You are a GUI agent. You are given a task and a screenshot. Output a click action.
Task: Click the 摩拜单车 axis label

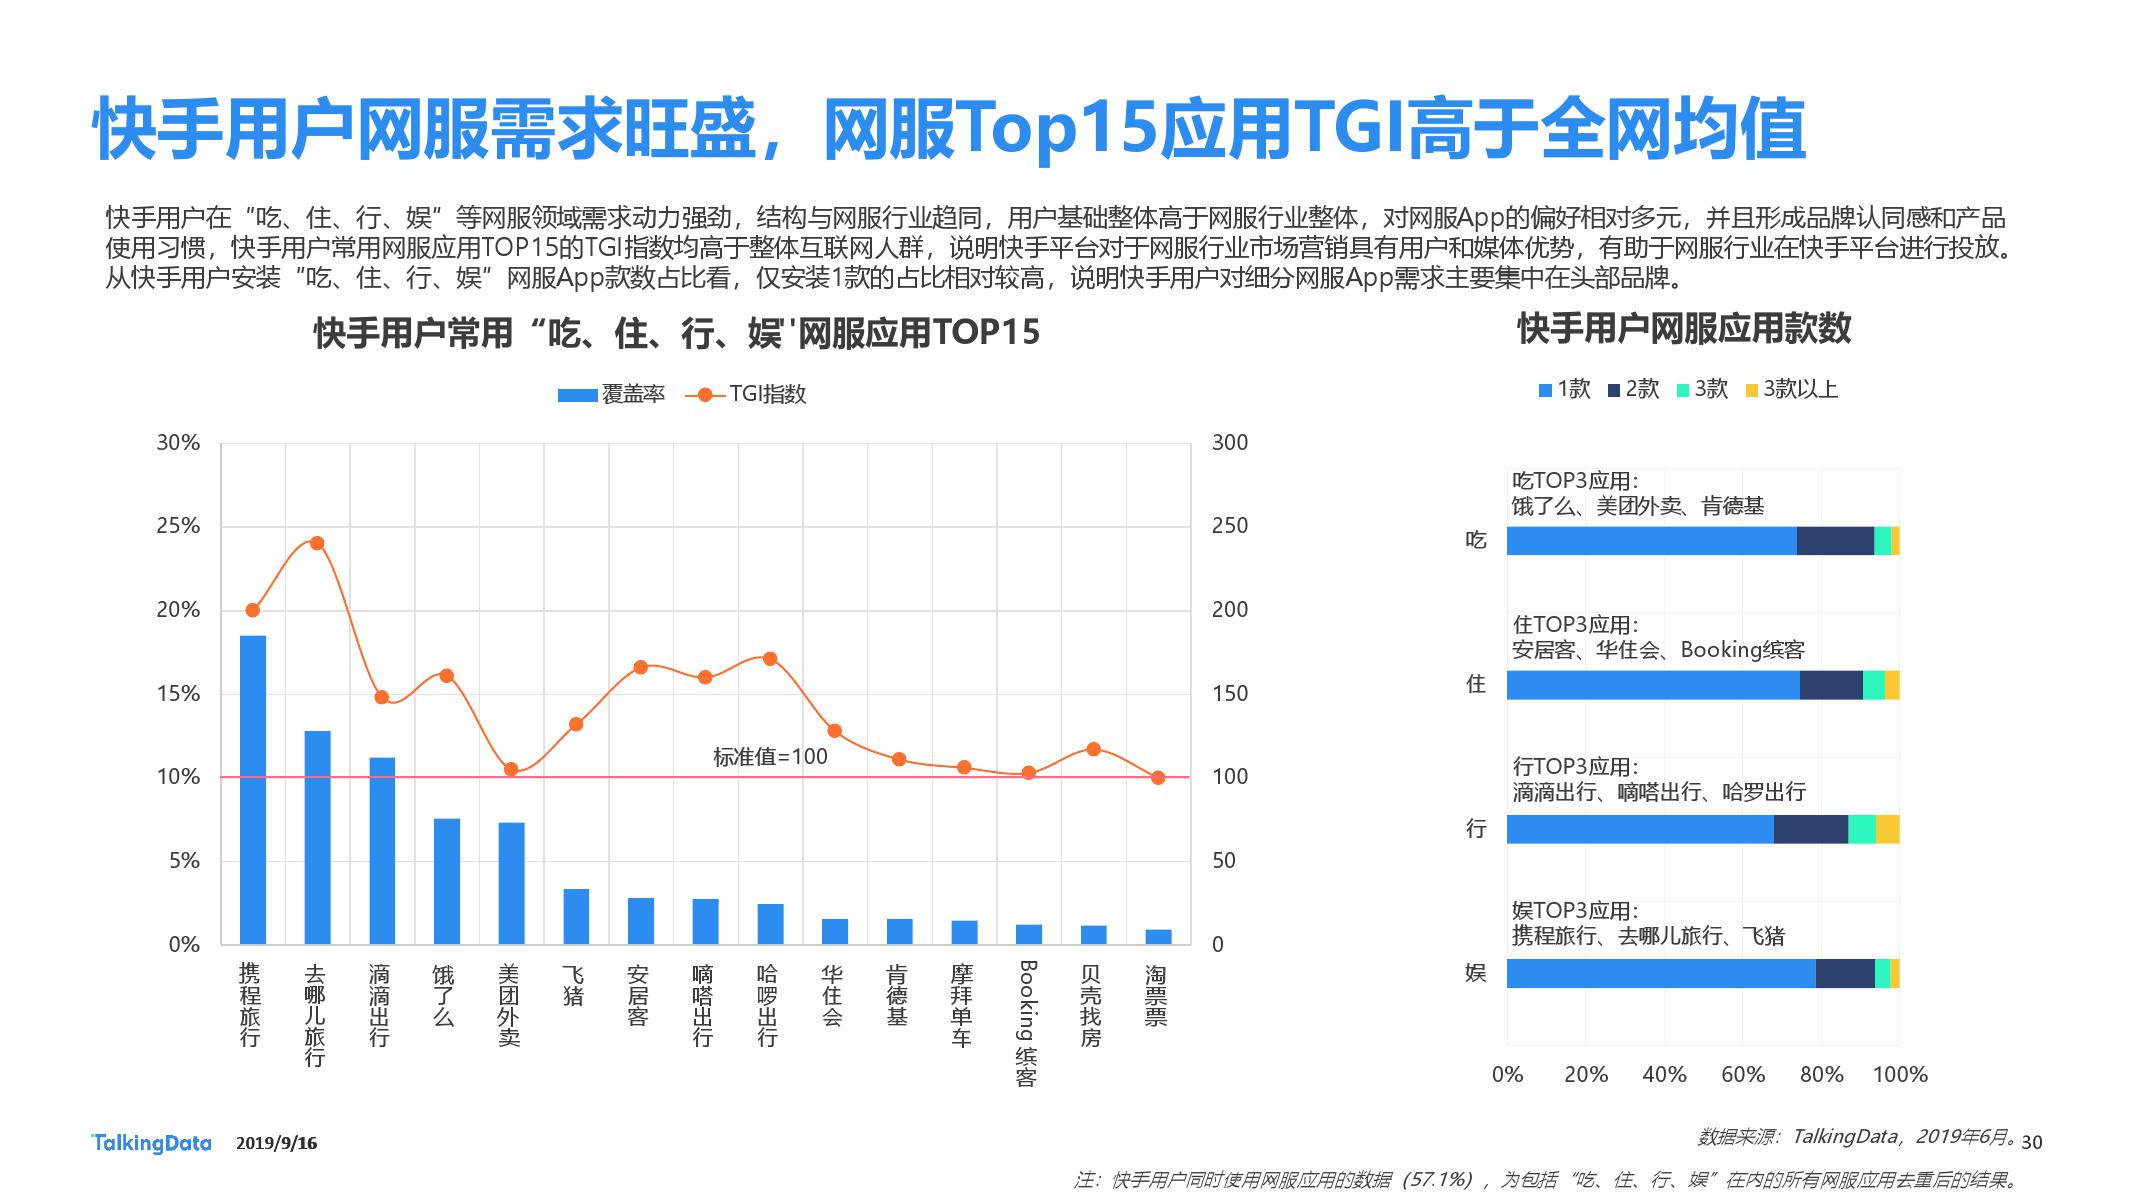pyautogui.click(x=962, y=1005)
